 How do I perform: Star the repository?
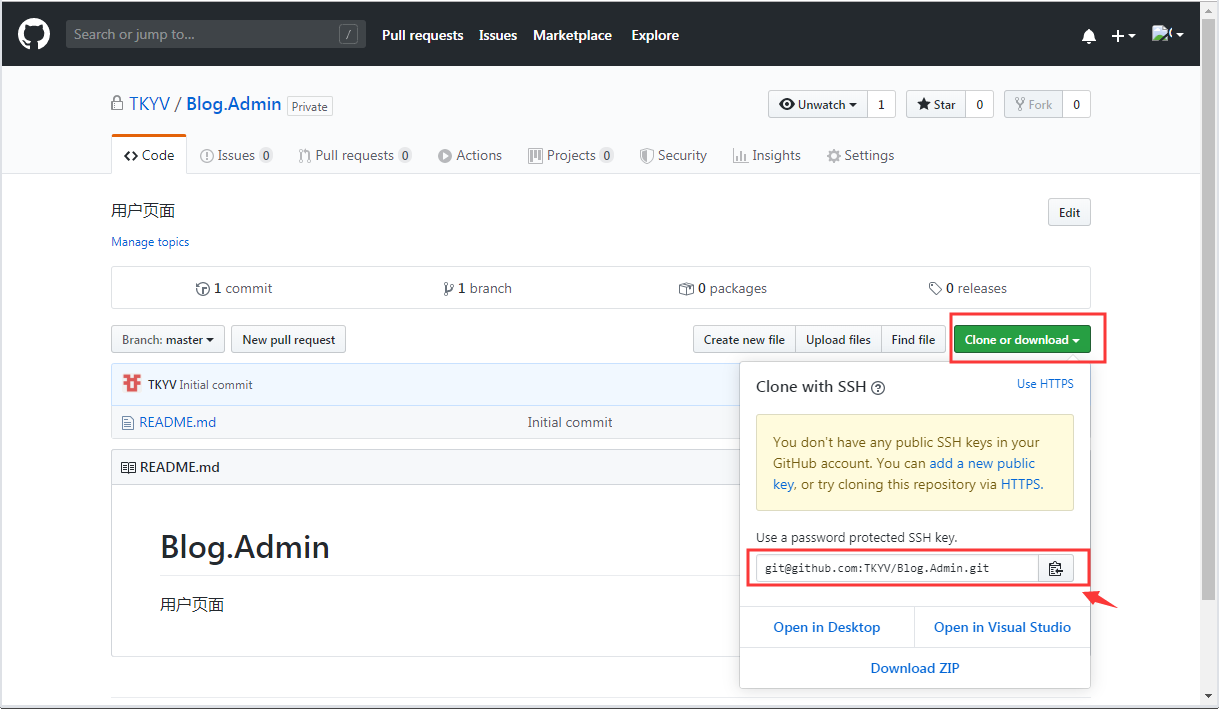[x=936, y=104]
